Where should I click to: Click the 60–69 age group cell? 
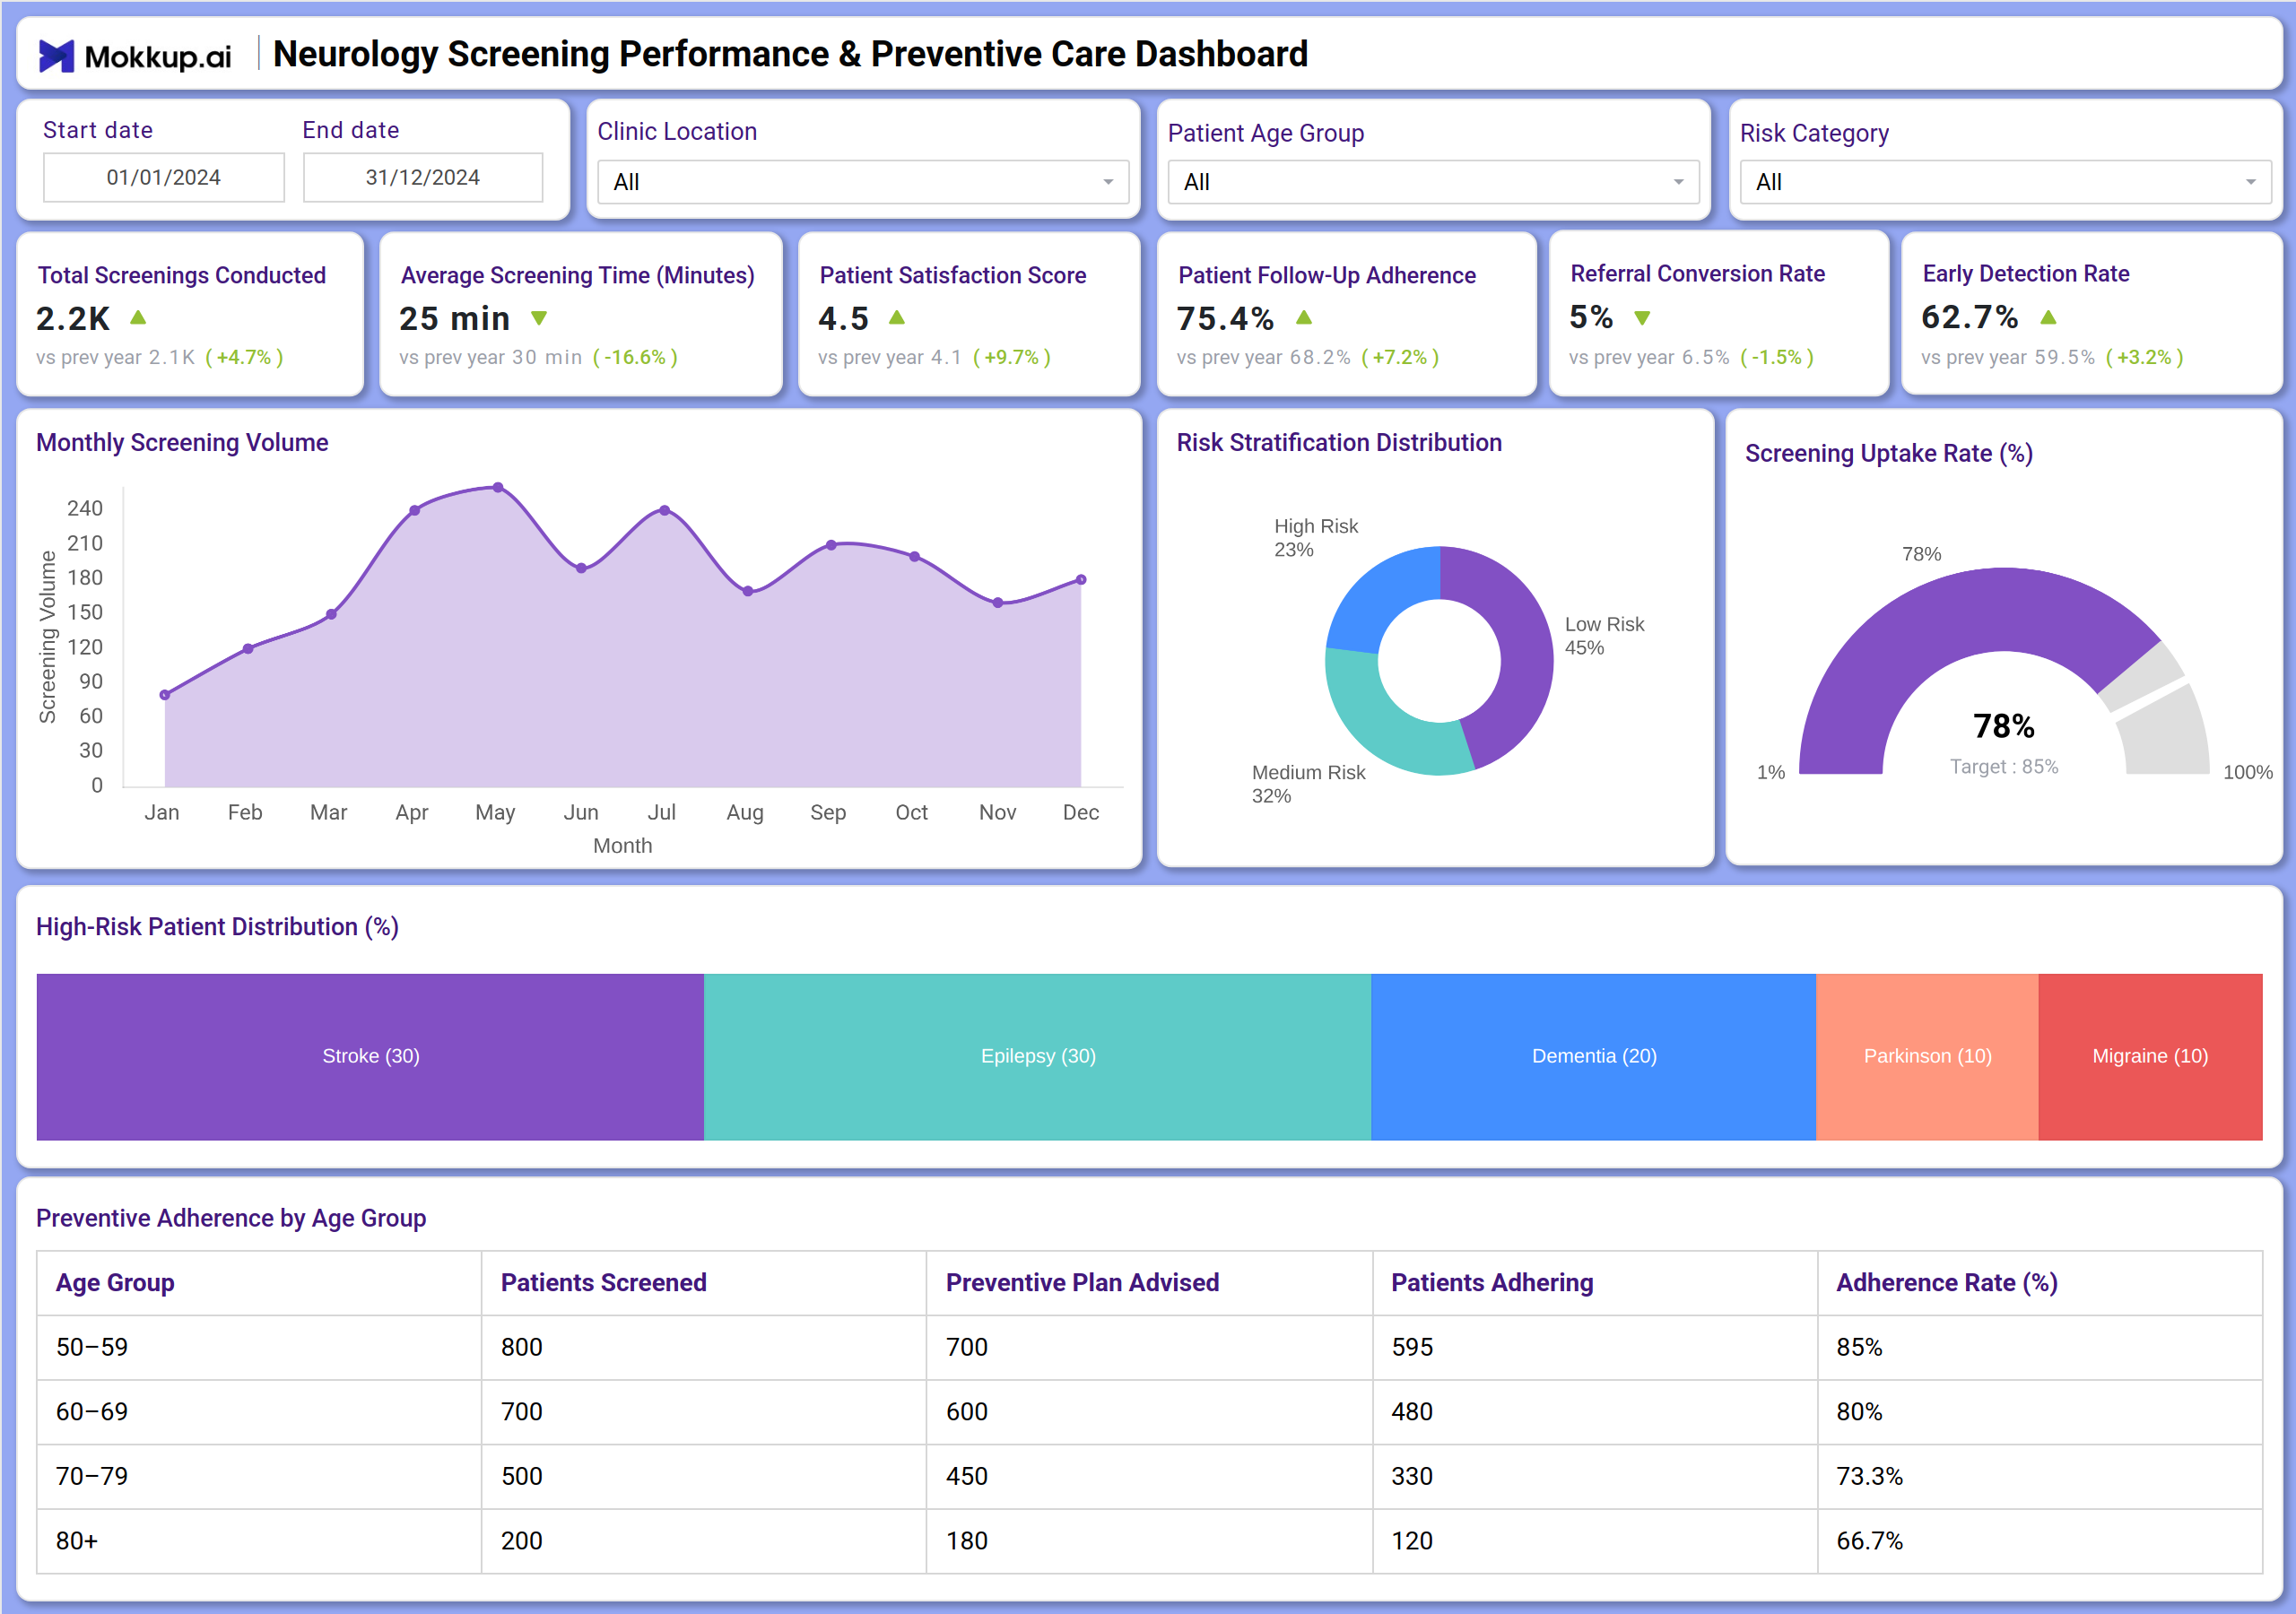click(259, 1412)
